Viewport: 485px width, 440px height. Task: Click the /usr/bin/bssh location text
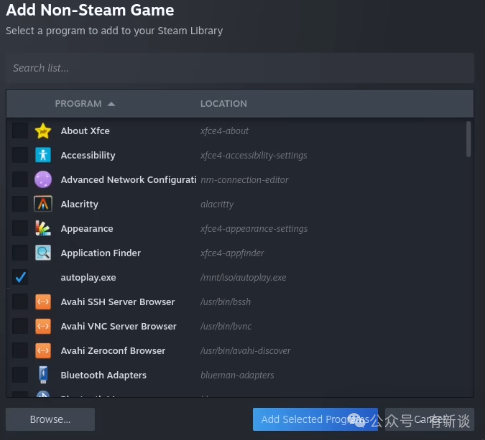(225, 302)
